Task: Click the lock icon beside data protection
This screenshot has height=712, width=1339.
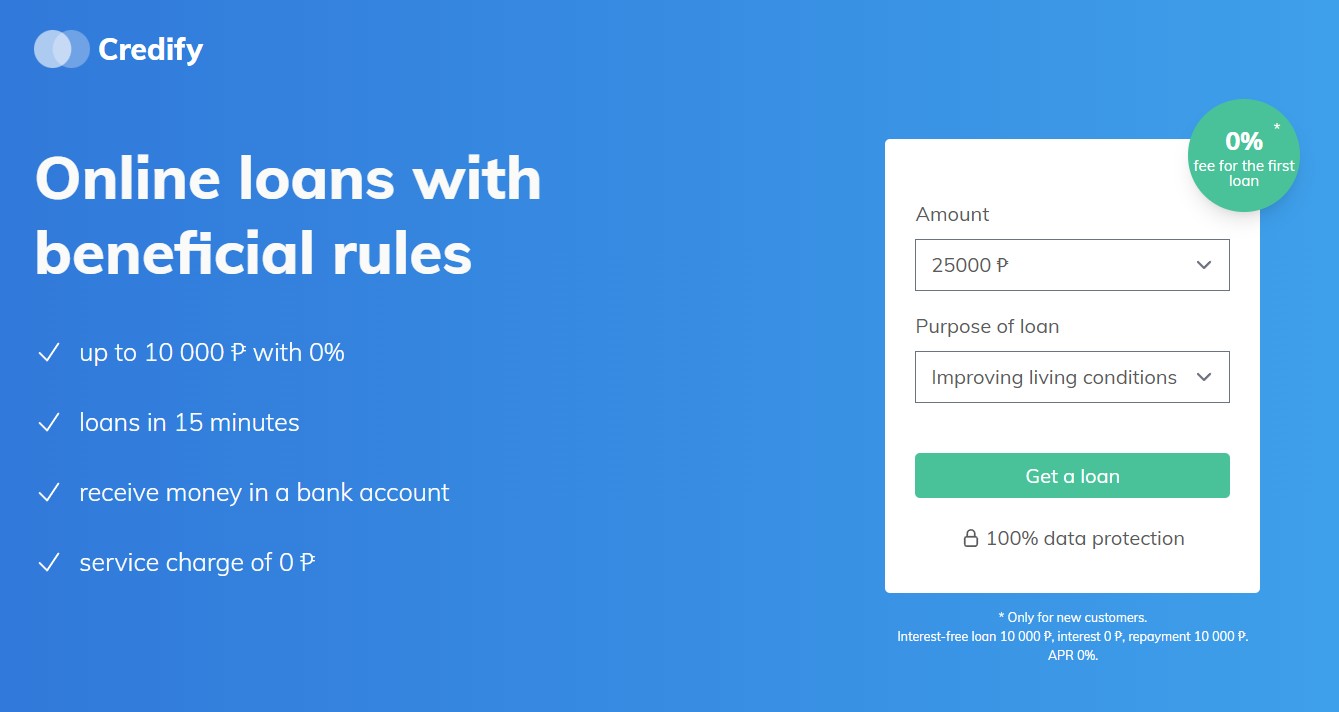Action: tap(970, 539)
